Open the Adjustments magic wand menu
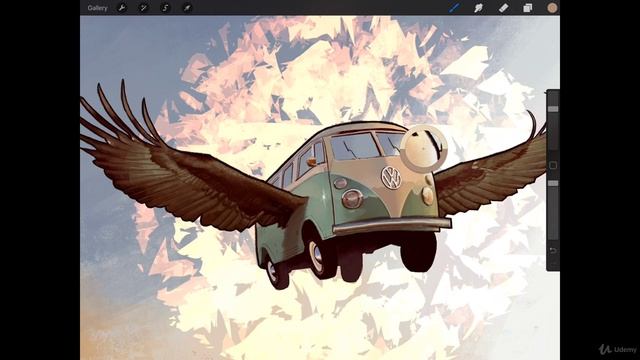The height and width of the screenshot is (360, 640). (143, 8)
